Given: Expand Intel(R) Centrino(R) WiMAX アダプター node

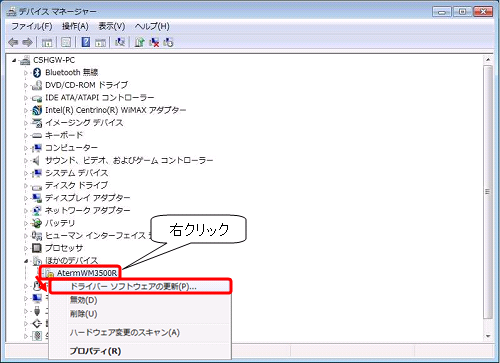Looking at the screenshot, I should pos(26,110).
